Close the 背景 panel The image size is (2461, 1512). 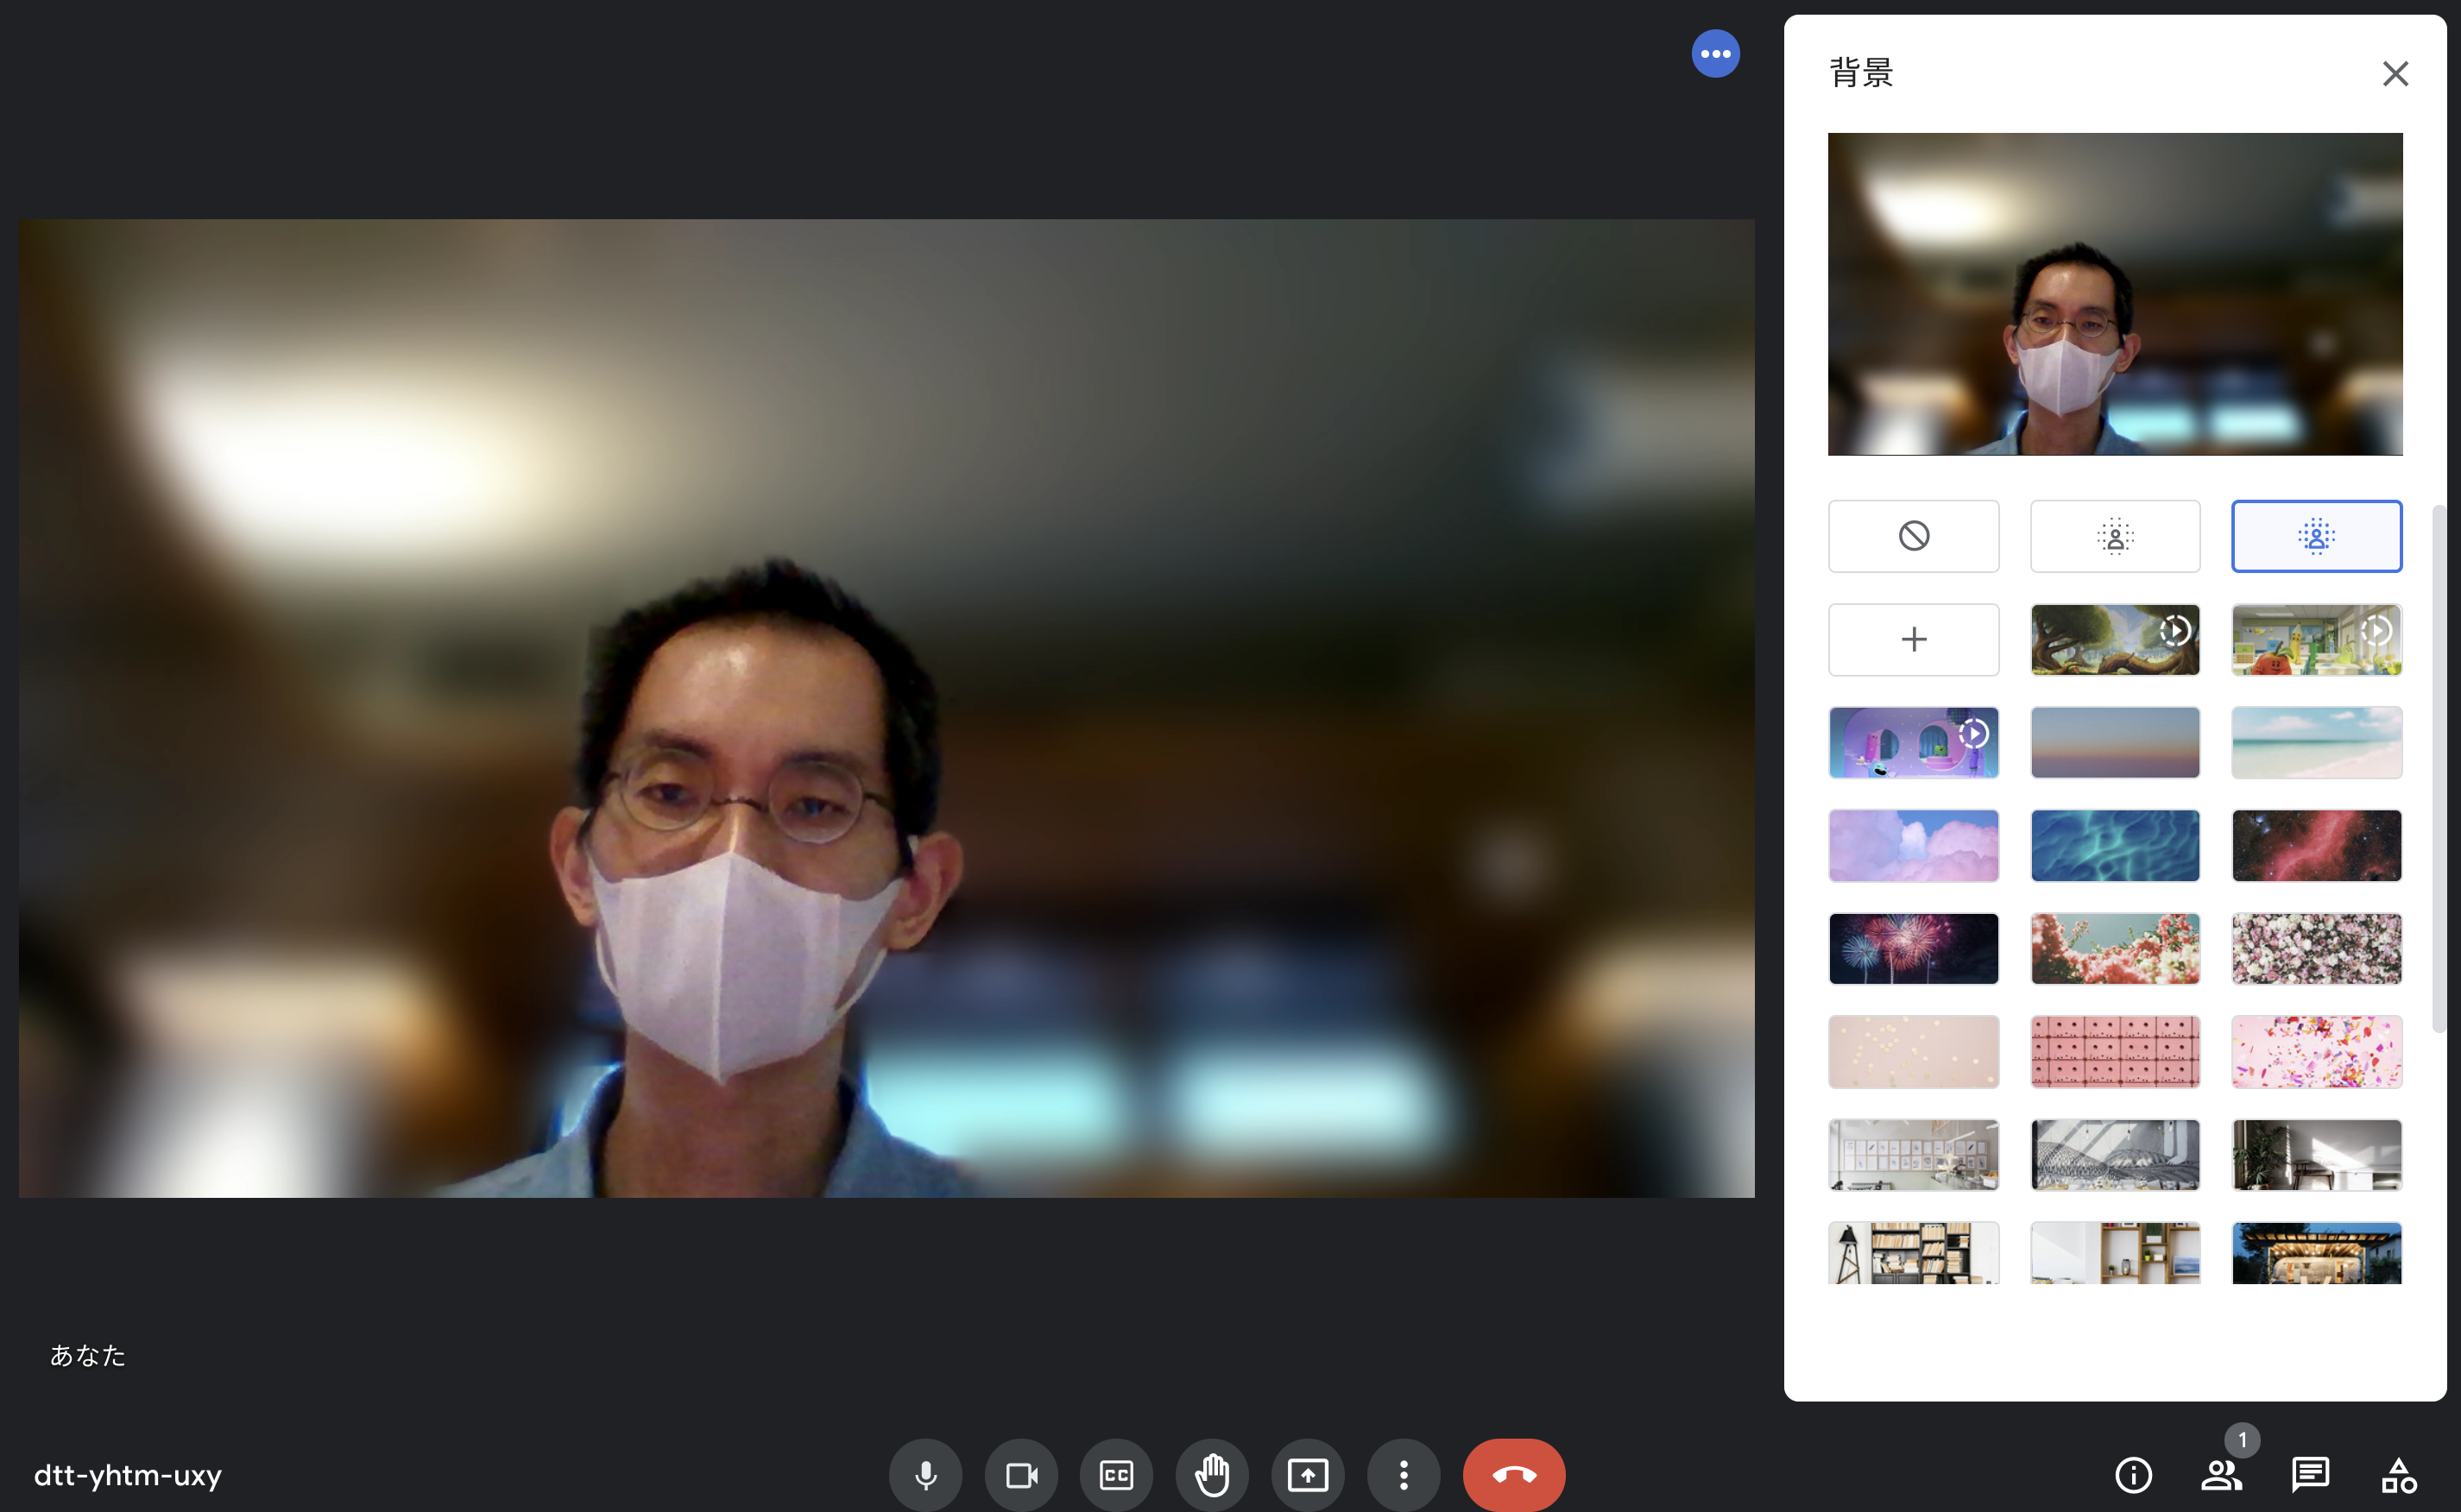2395,73
